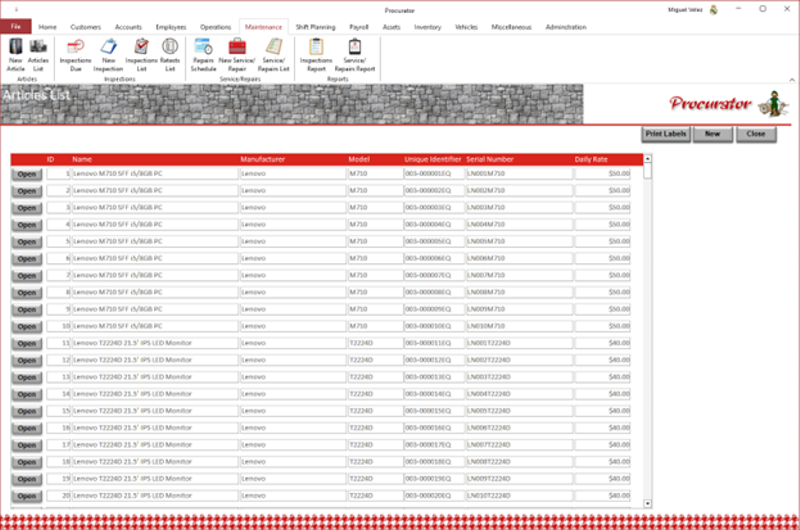This screenshot has height=530, width=800.
Task: Open the Articles List icon
Action: pos(38,52)
